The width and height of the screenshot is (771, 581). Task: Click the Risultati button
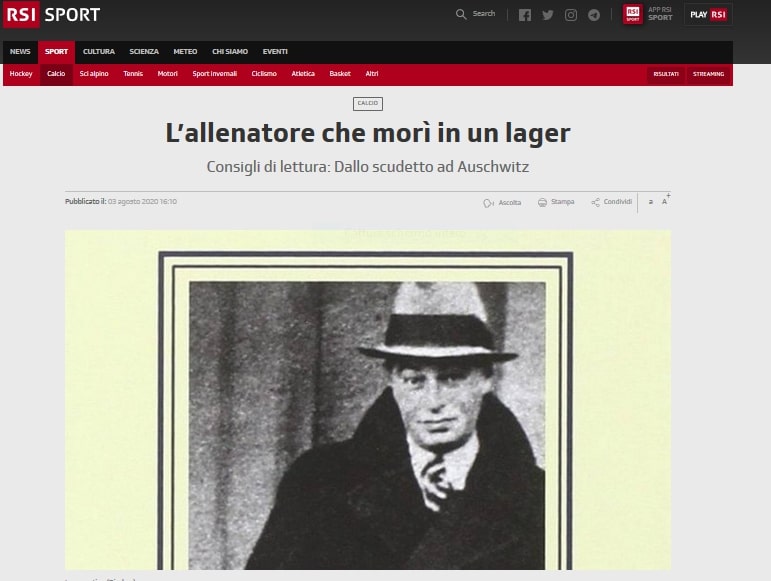[666, 74]
